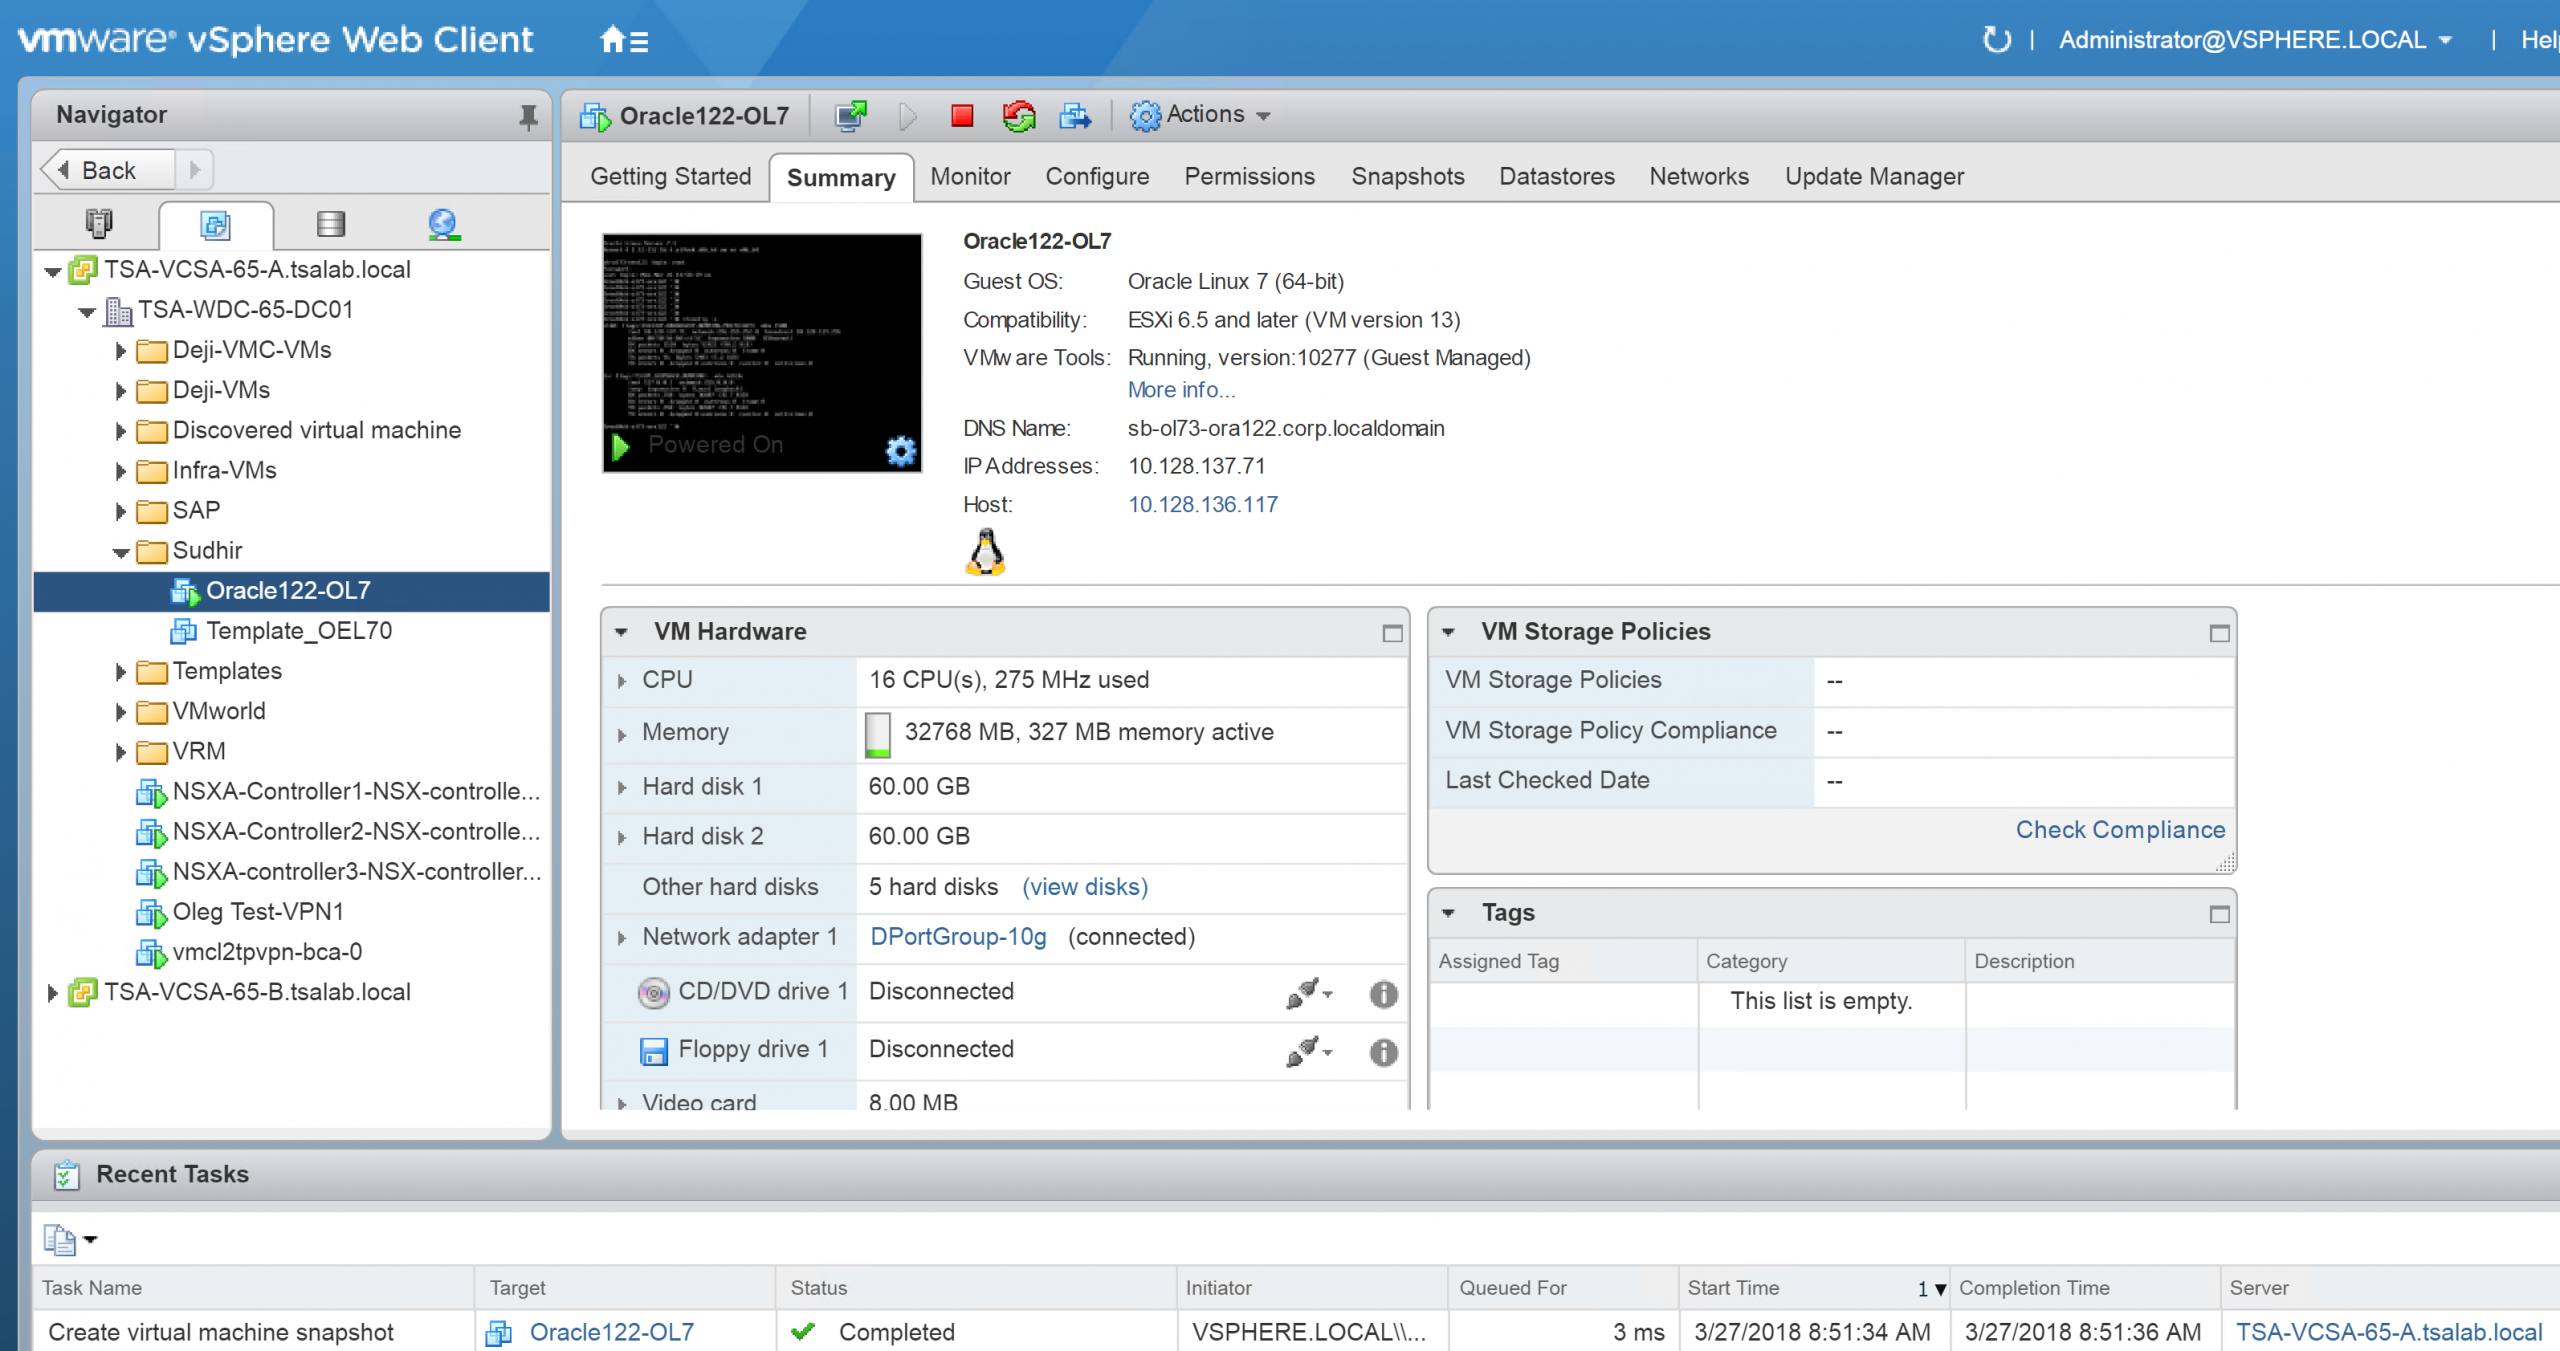Click the Check Compliance link

point(2119,830)
